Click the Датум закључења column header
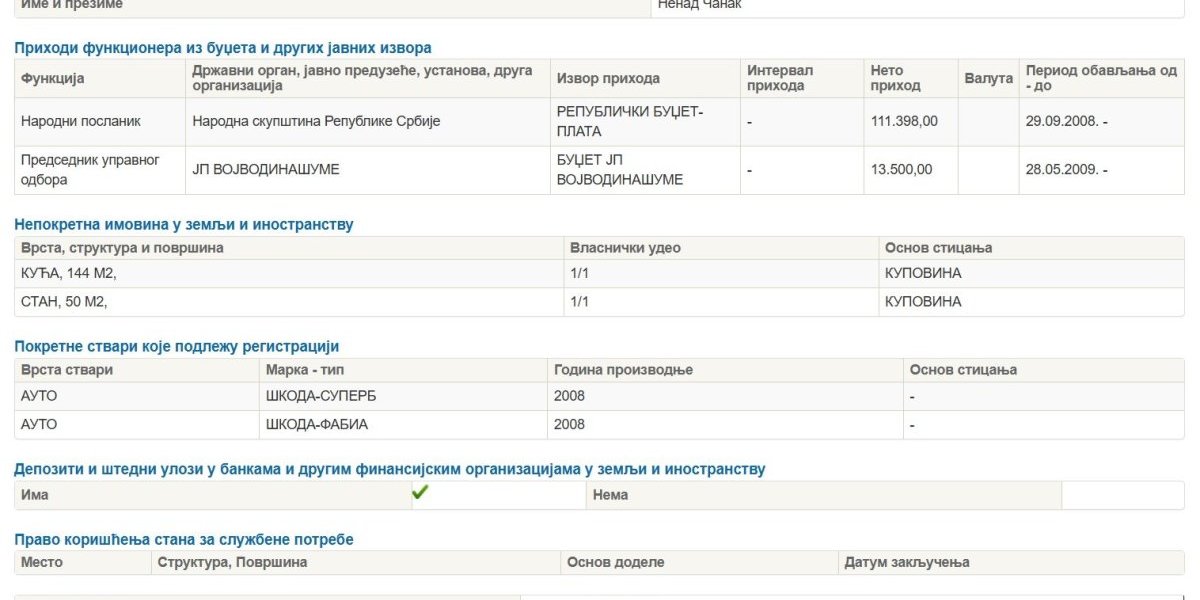1200x600 pixels. (907, 562)
